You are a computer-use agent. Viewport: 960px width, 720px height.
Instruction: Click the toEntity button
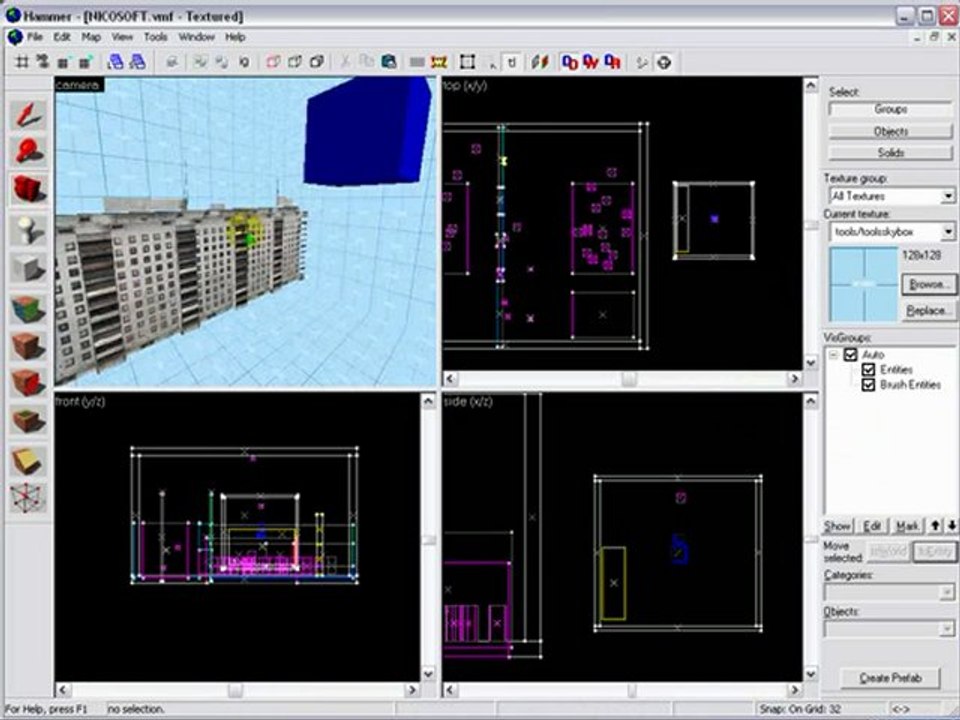934,551
